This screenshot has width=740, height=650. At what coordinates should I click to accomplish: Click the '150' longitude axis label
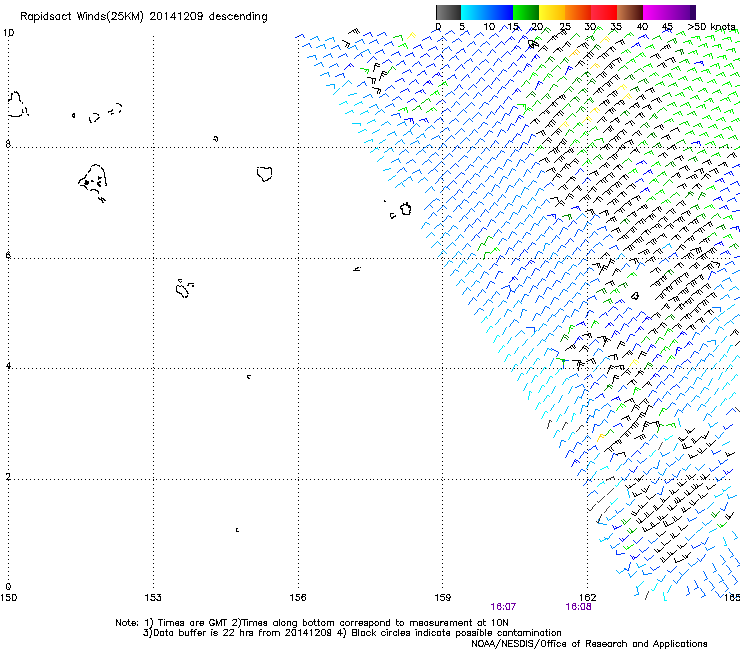click(x=8, y=598)
